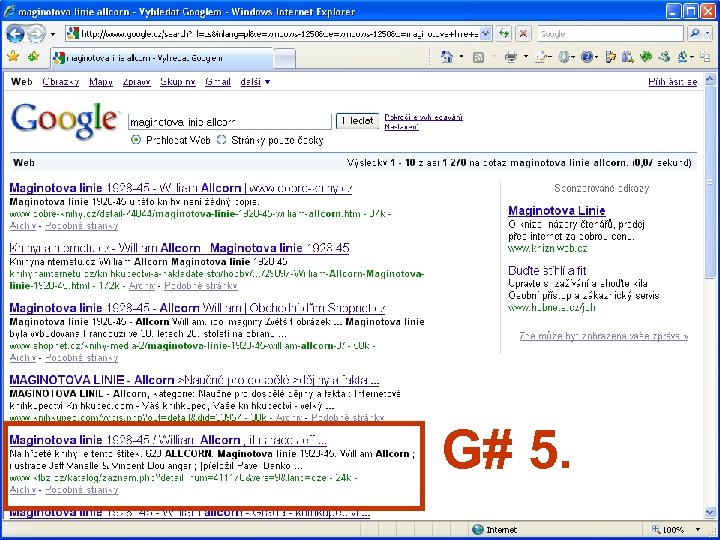Select the Prohledat Web radio button
720x540 pixels.
pos(136,140)
